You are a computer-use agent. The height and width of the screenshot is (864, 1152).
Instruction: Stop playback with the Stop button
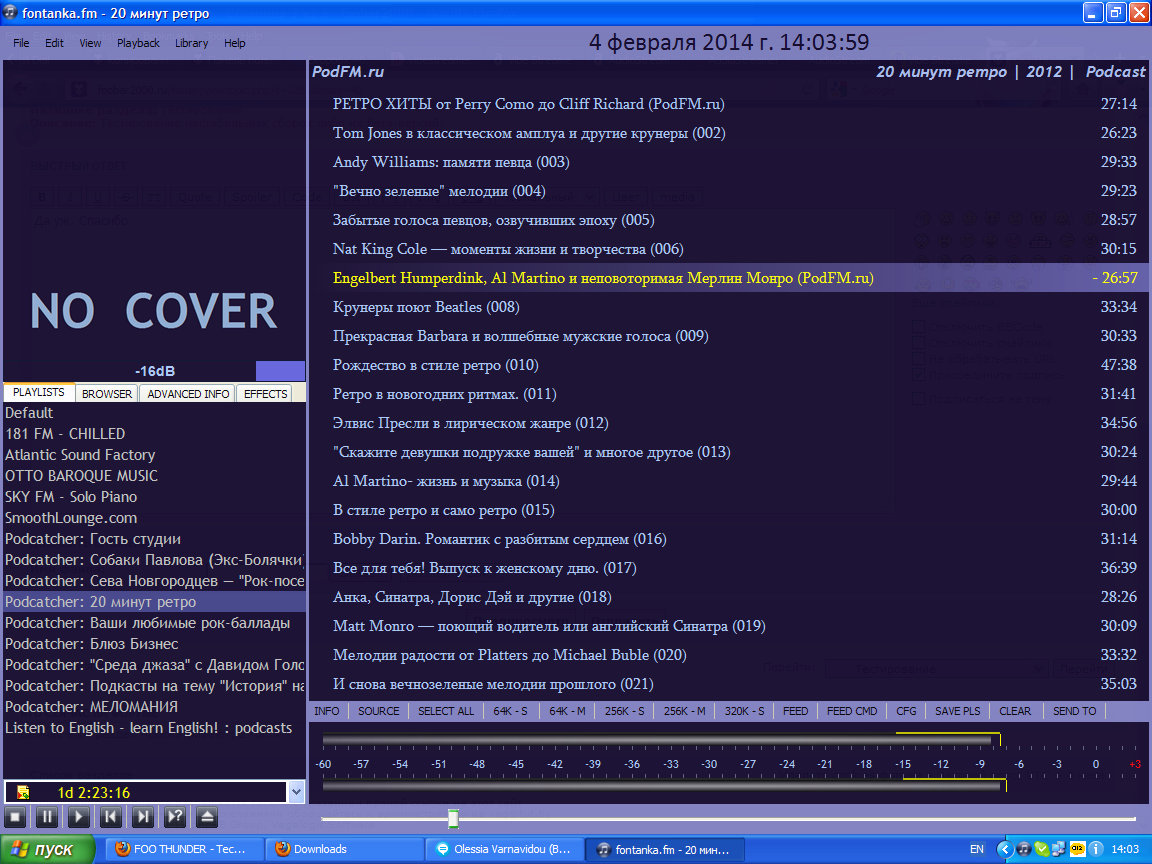click(x=15, y=817)
